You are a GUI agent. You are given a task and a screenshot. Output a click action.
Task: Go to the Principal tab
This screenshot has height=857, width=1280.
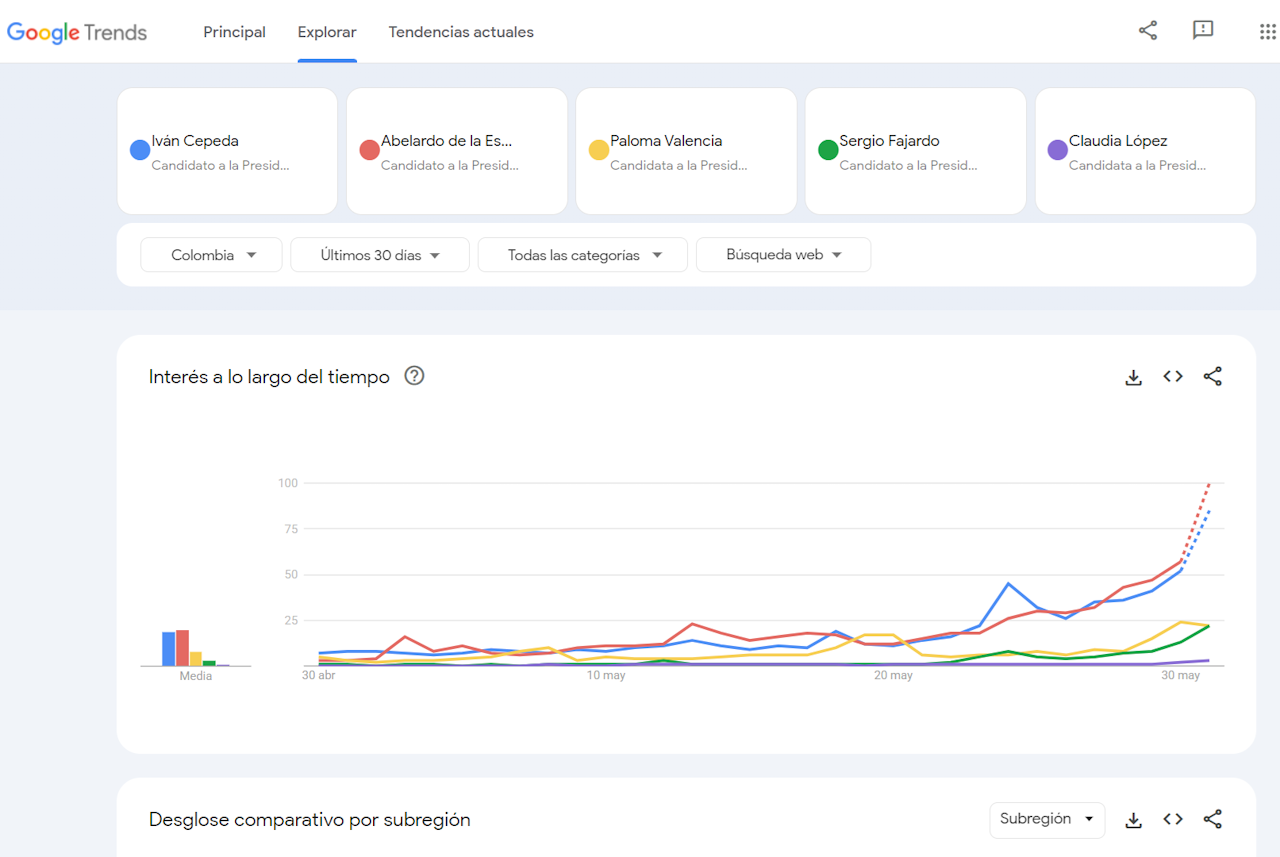click(235, 32)
